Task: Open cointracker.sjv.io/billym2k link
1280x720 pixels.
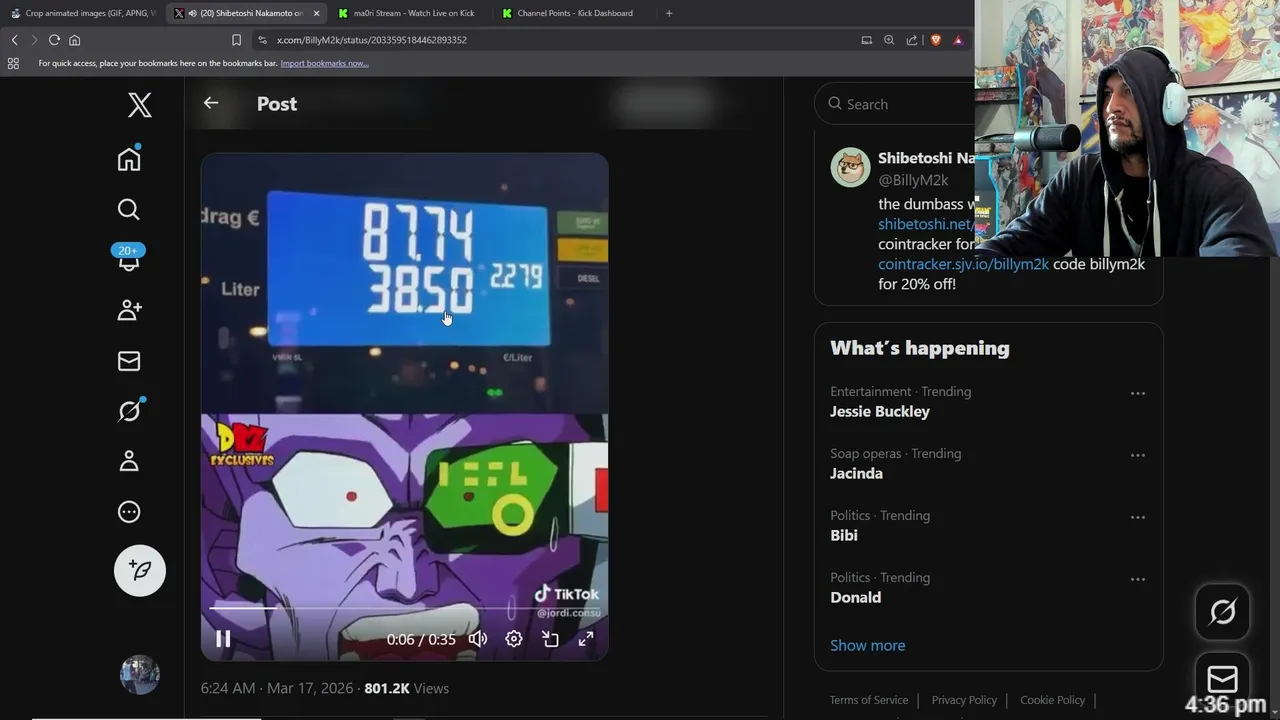Action: pos(963,264)
